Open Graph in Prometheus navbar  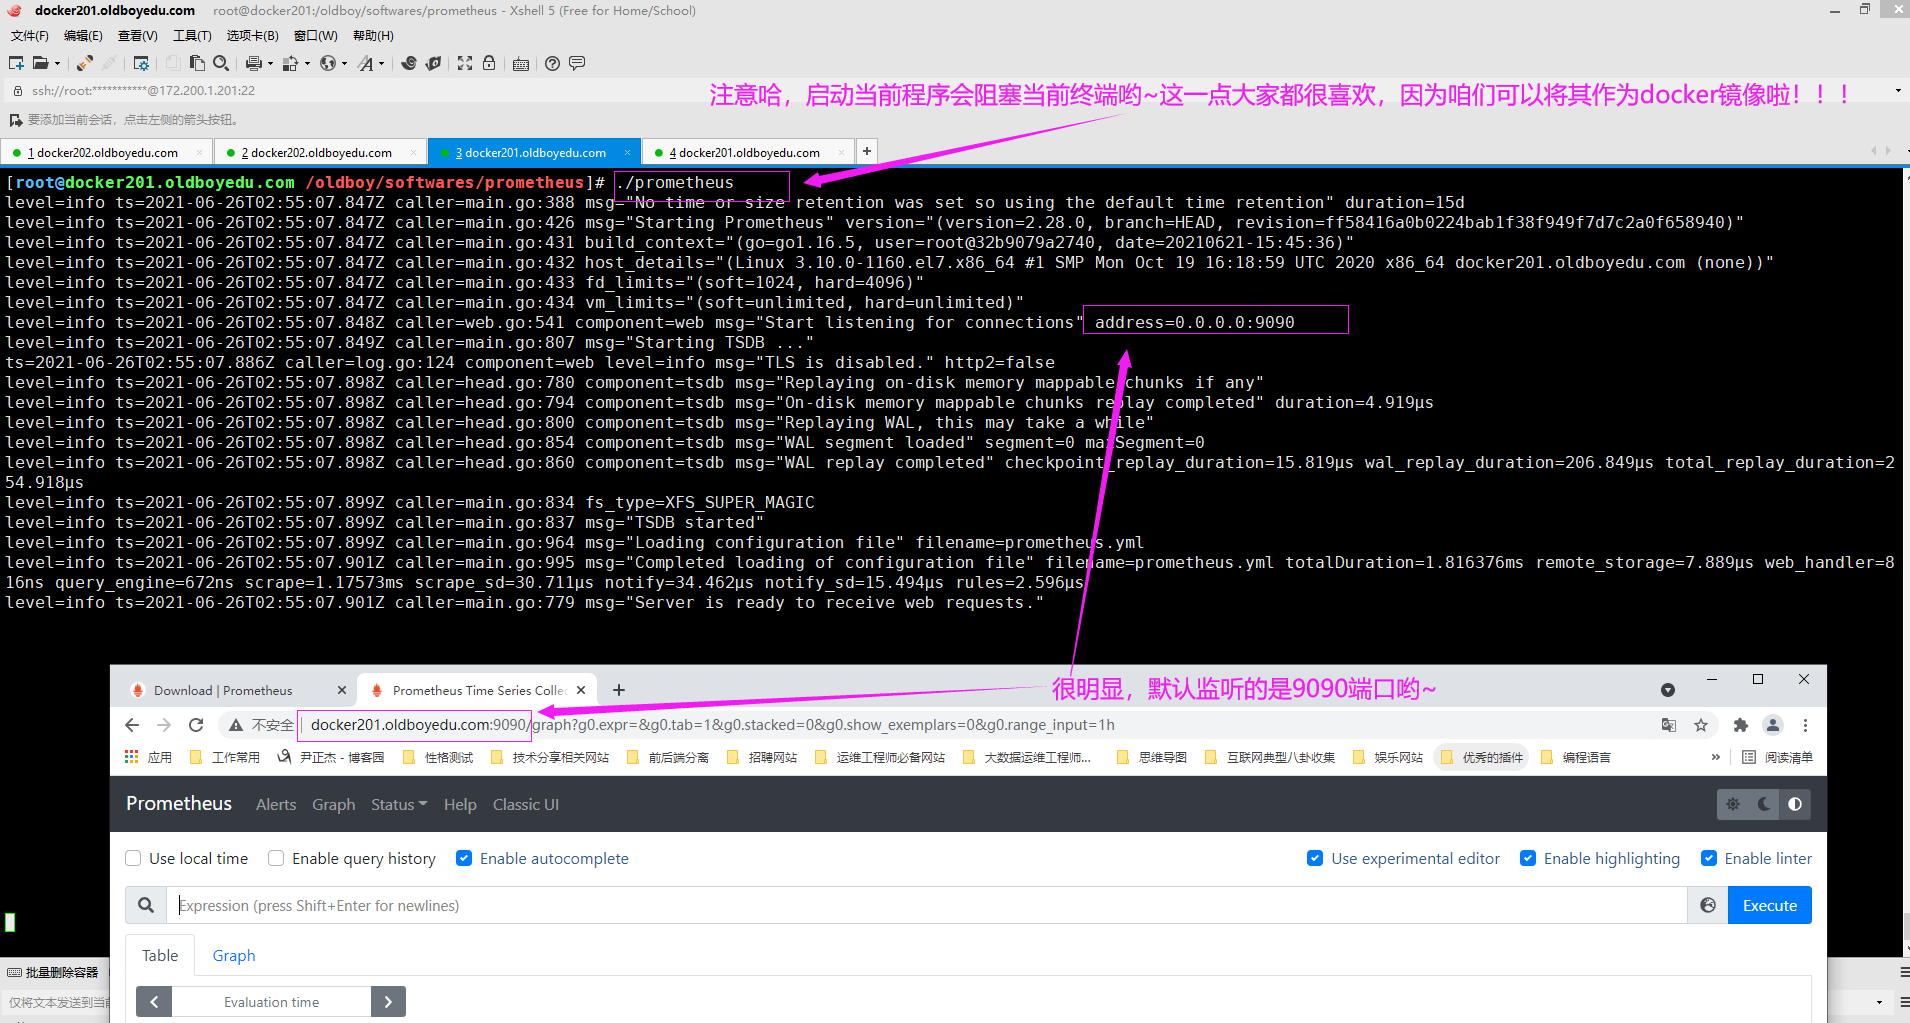click(333, 804)
